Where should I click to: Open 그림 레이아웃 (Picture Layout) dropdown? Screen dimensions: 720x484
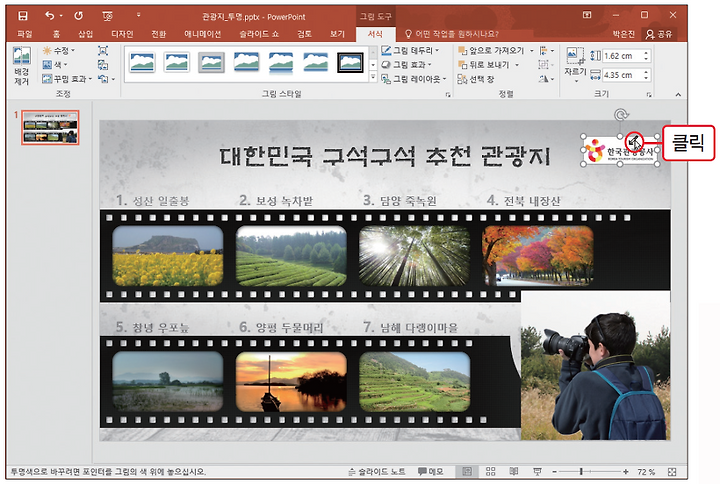414,79
